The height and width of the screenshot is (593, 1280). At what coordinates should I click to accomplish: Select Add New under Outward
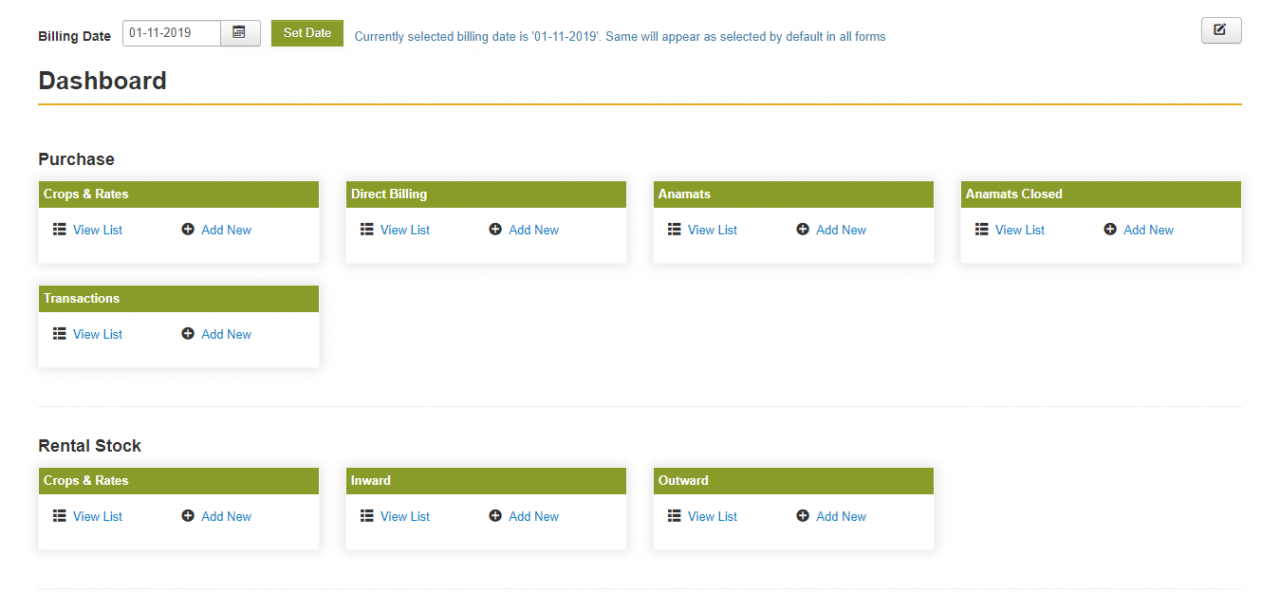tap(841, 516)
